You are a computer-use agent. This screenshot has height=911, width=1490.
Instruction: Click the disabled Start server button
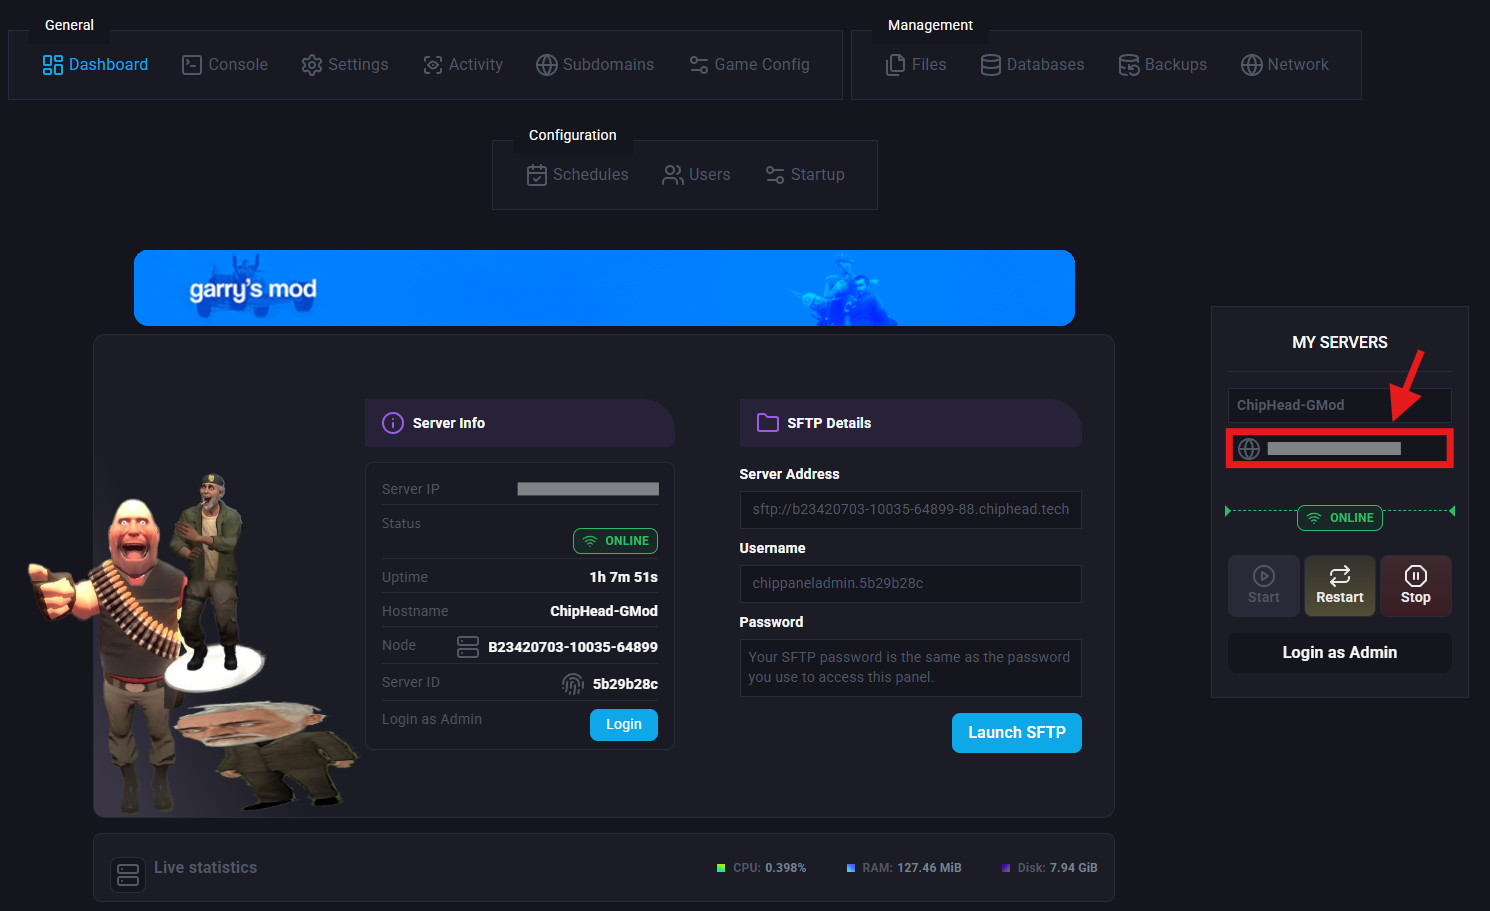pos(1264,586)
